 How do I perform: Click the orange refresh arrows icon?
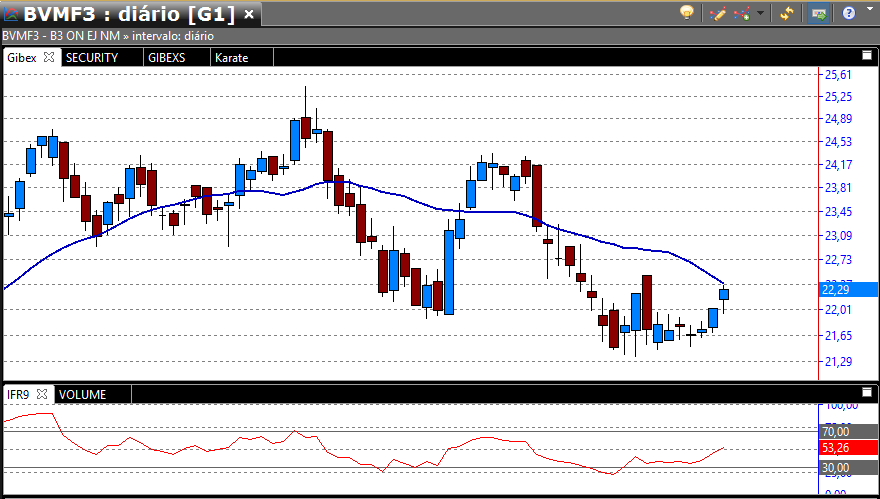pyautogui.click(x=788, y=13)
